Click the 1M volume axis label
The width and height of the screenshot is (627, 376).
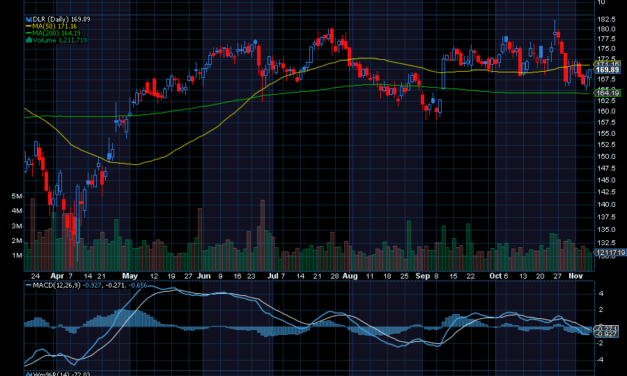coord(17,255)
